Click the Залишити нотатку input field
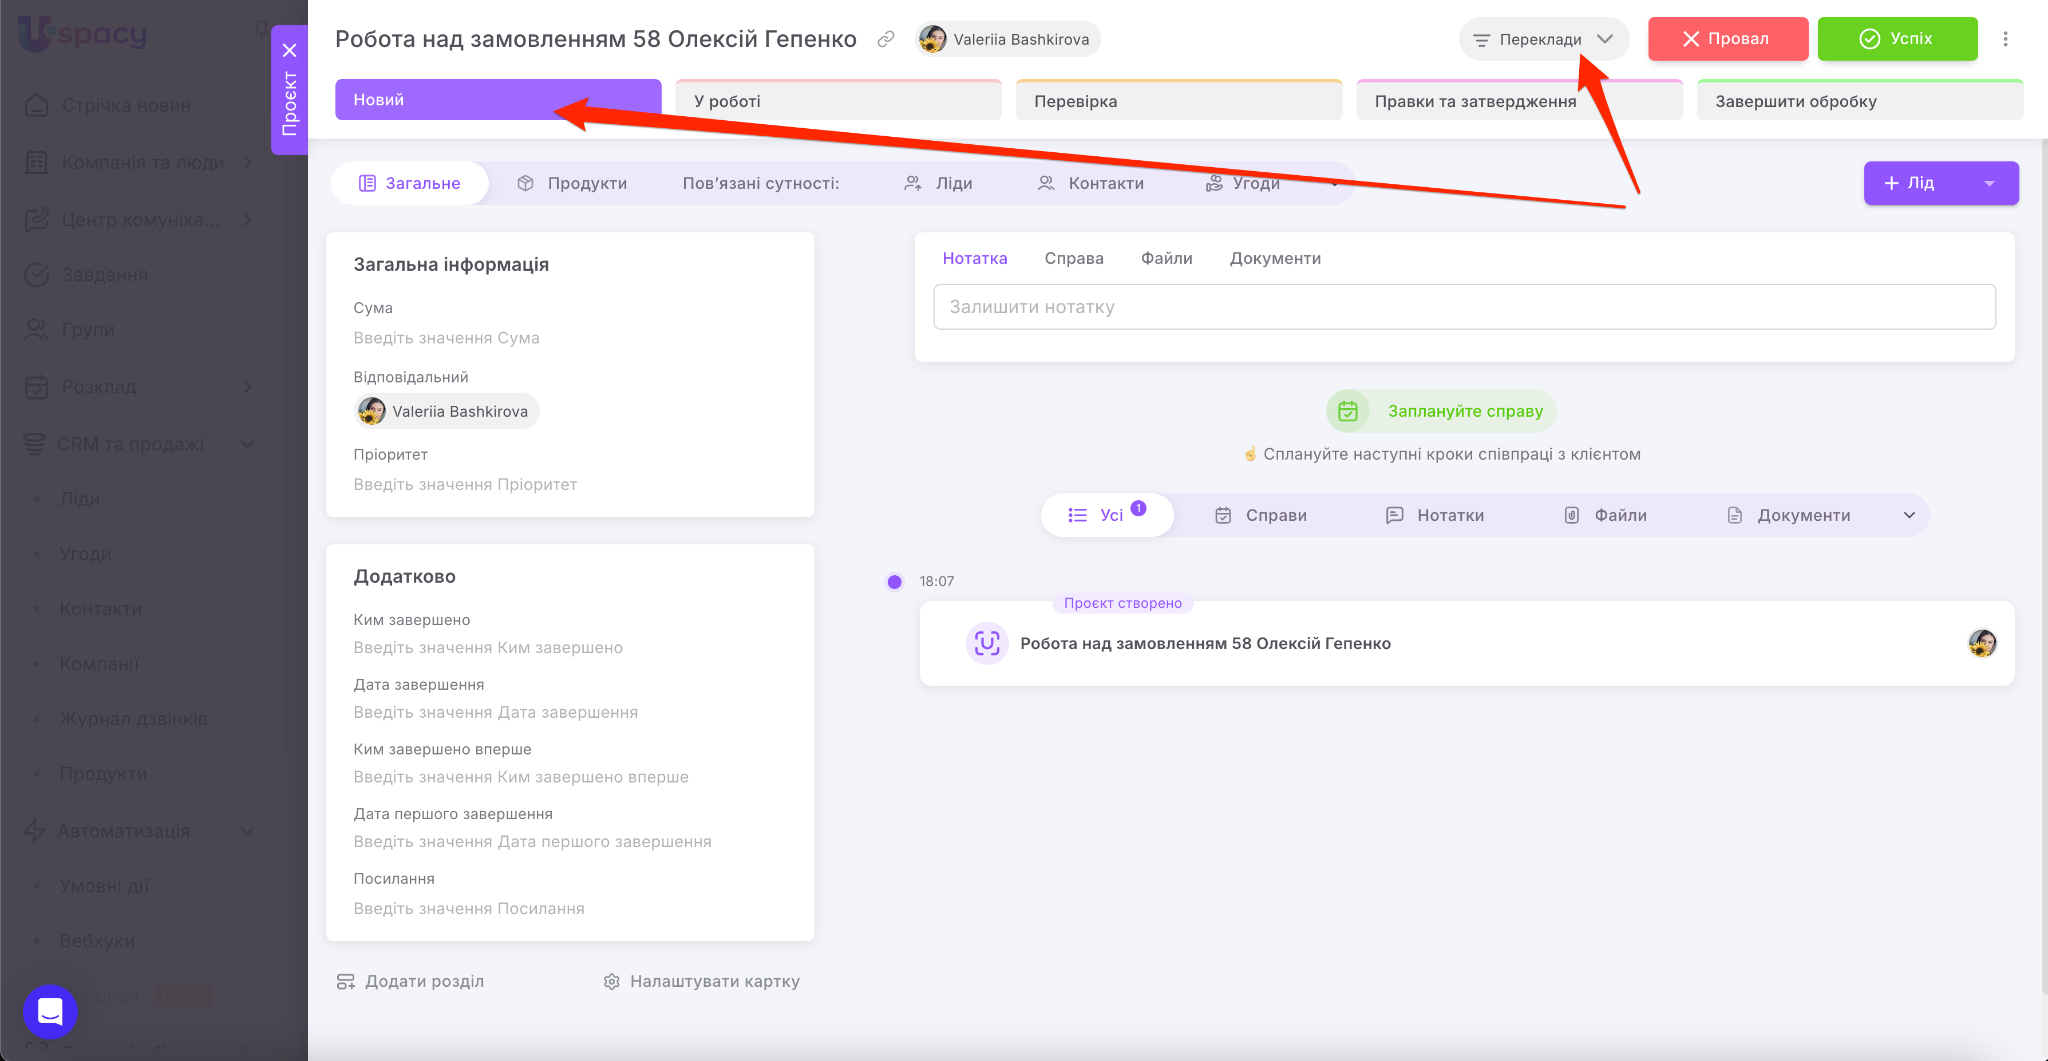Screen dimensions: 2048x1061 click(x=1464, y=307)
